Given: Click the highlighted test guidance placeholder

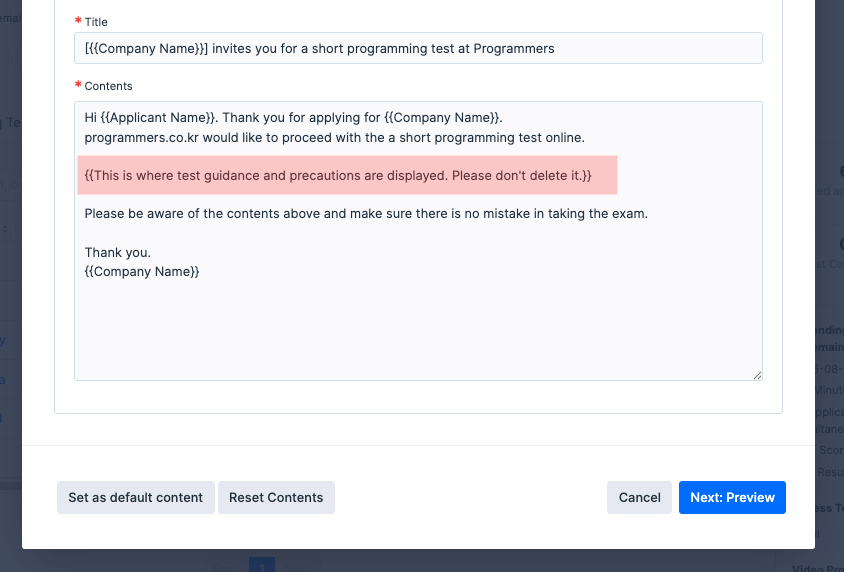Looking at the screenshot, I should pos(338,176).
